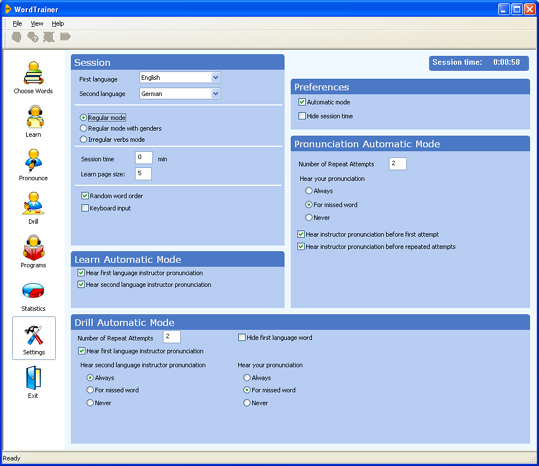Select Never for Drill second language instructor
The height and width of the screenshot is (466, 539).
(x=90, y=402)
